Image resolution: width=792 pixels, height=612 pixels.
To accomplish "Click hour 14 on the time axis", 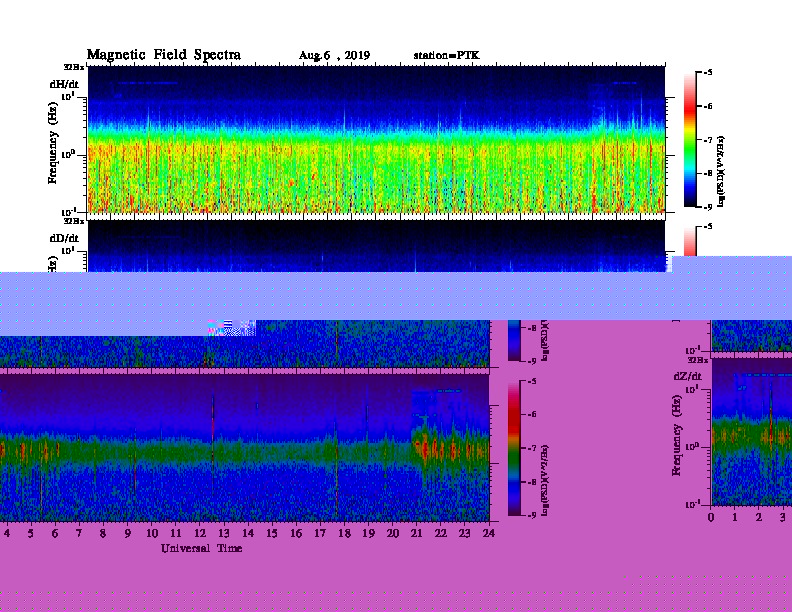I will click(248, 533).
